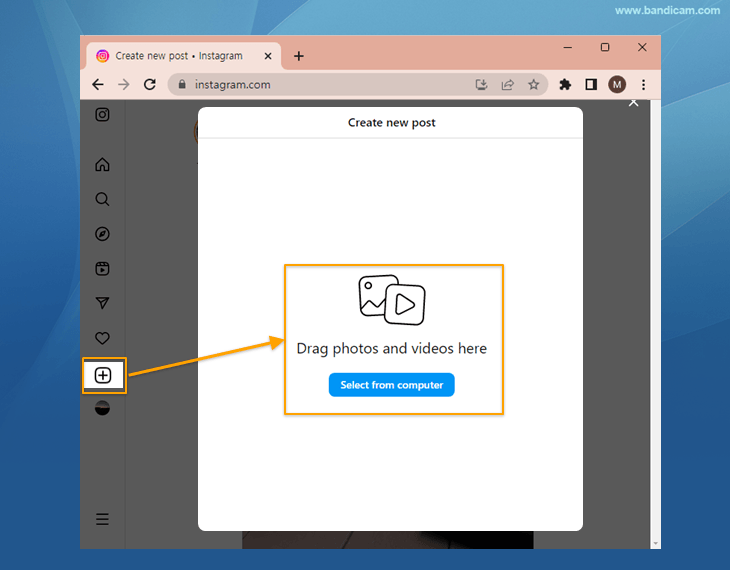Image resolution: width=730 pixels, height=570 pixels.
Task: Open Messages paper plane icon
Action: click(x=102, y=303)
